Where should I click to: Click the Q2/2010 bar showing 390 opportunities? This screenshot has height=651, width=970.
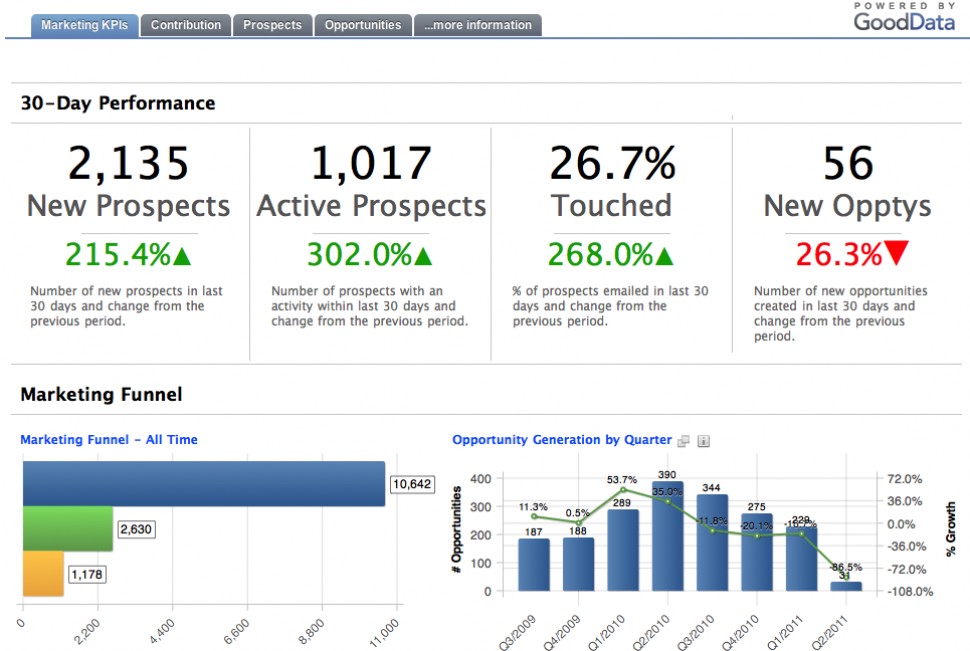[667, 537]
